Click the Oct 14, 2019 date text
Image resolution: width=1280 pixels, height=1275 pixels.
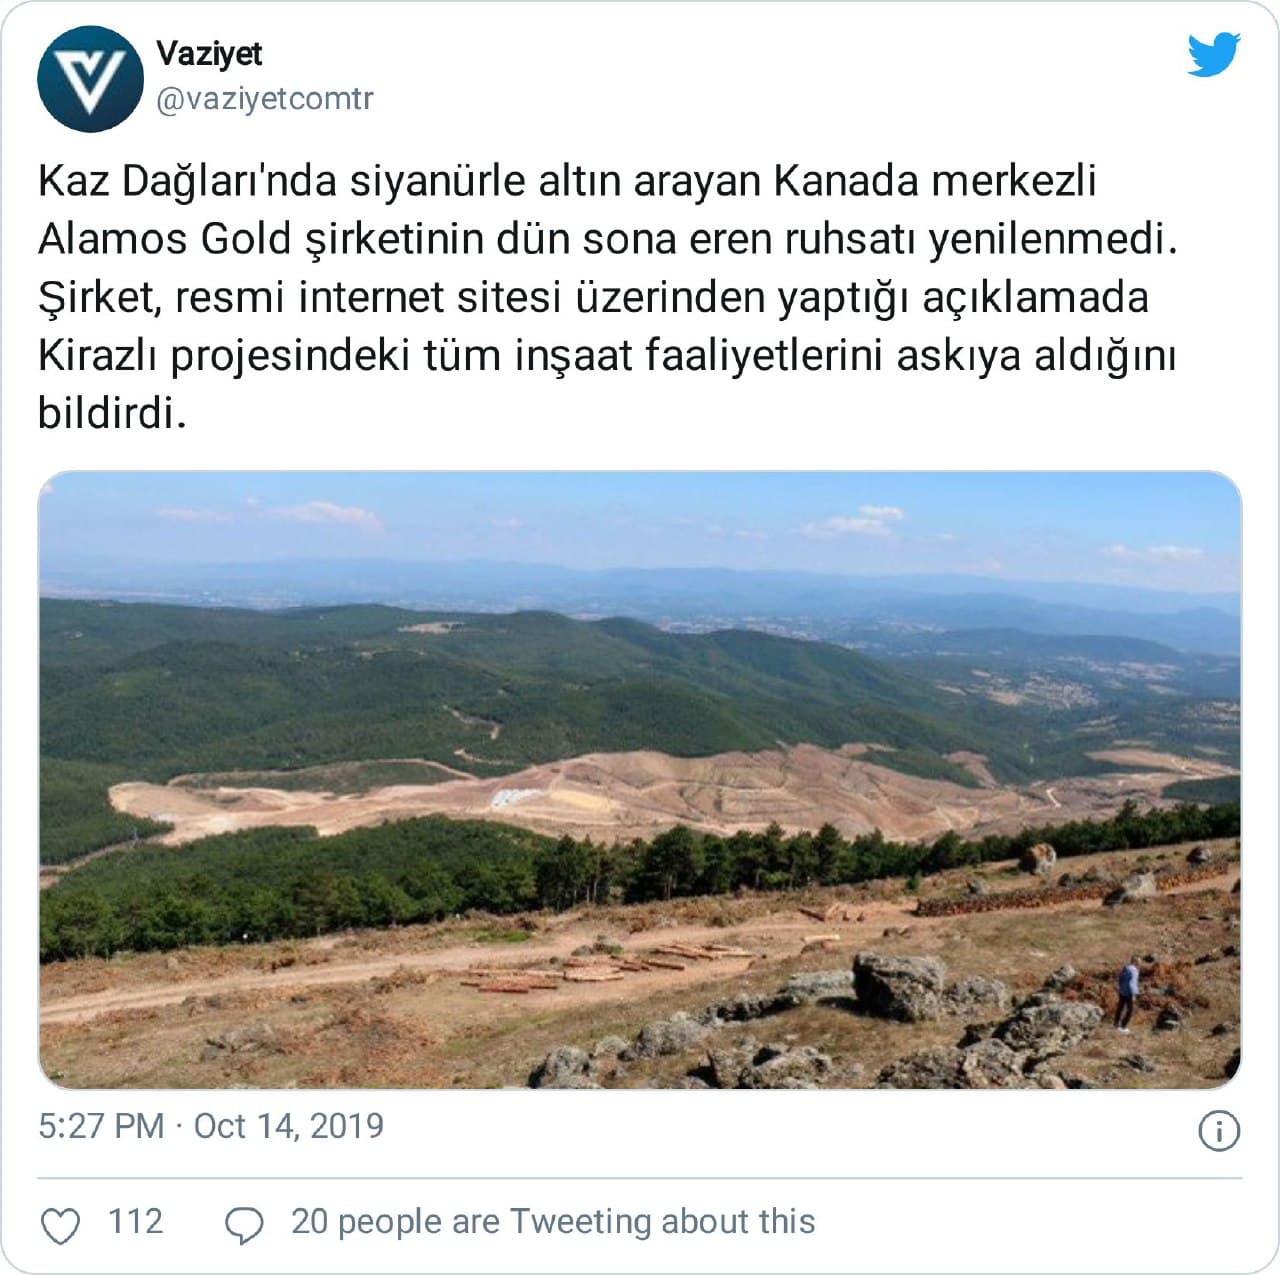click(x=289, y=1126)
